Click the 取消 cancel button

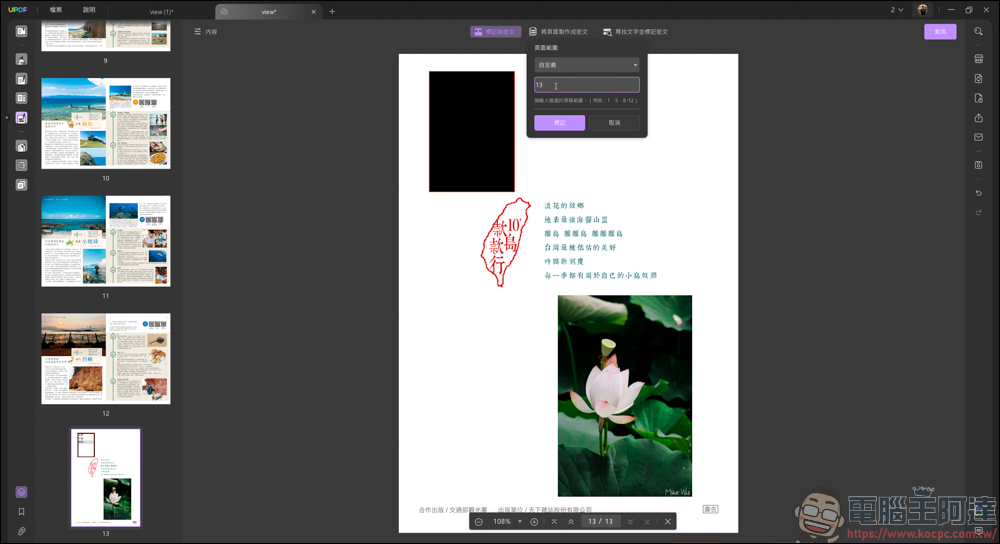[614, 122]
